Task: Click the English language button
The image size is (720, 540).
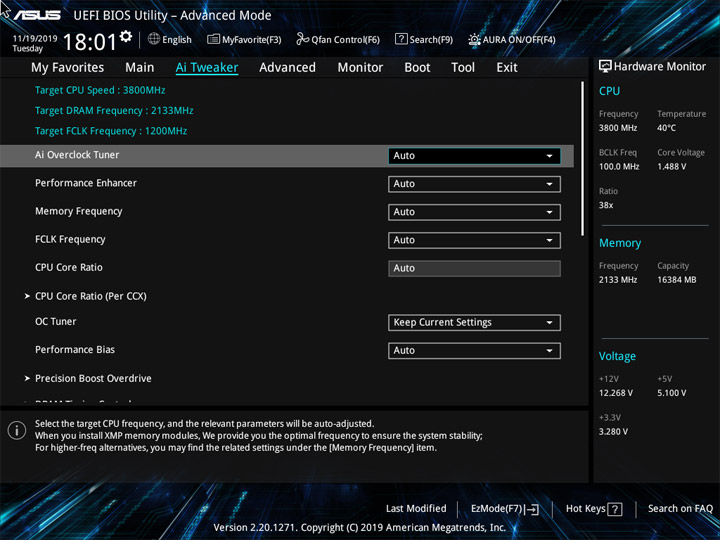Action: (170, 39)
